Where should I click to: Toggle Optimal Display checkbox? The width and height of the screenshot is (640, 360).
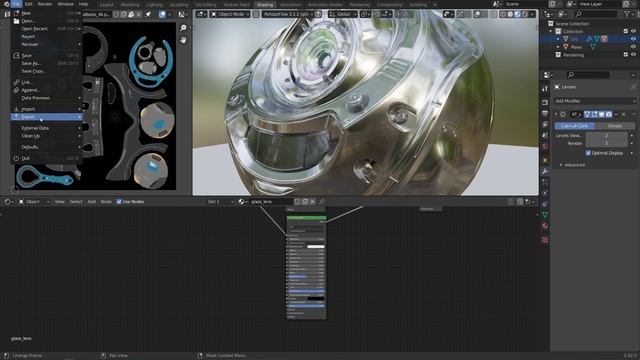tap(588, 153)
